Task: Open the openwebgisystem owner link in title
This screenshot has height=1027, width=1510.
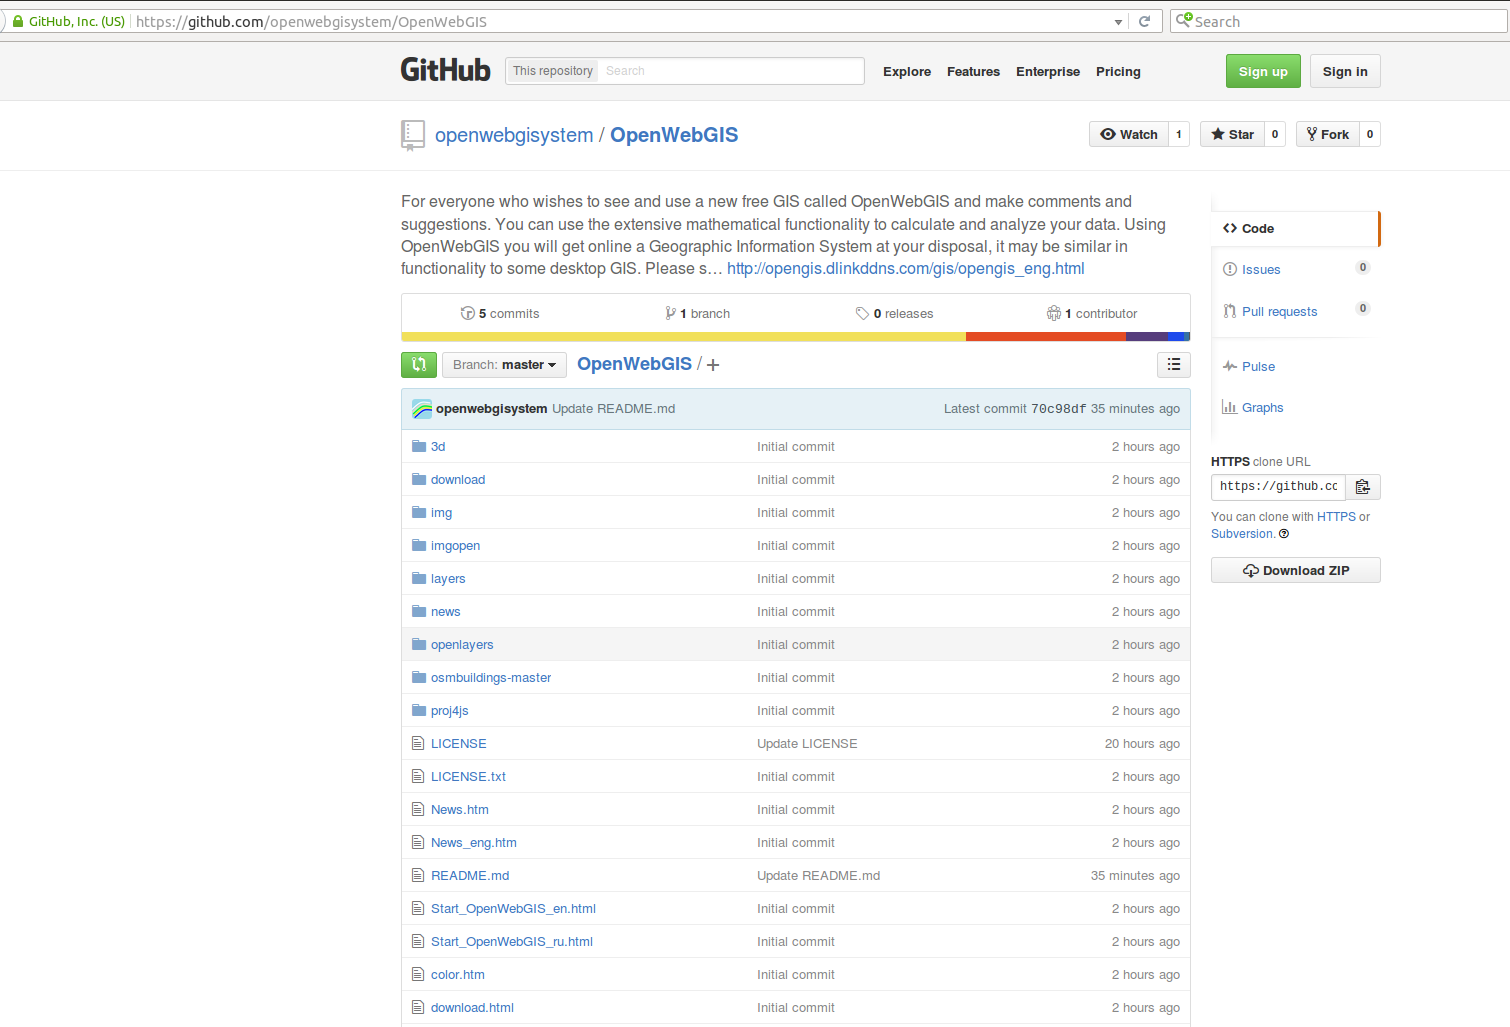Action: click(x=514, y=135)
